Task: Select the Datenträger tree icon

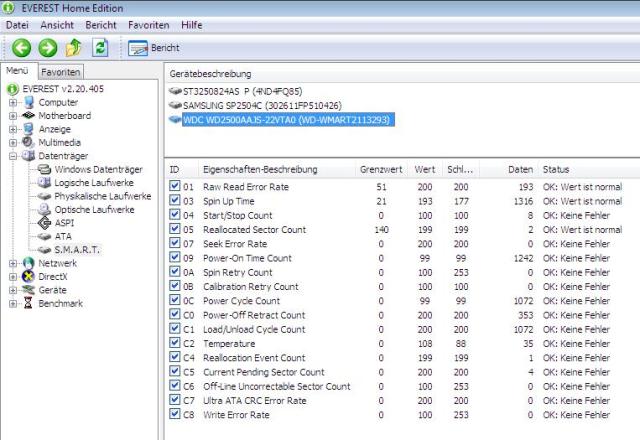Action: (28, 156)
